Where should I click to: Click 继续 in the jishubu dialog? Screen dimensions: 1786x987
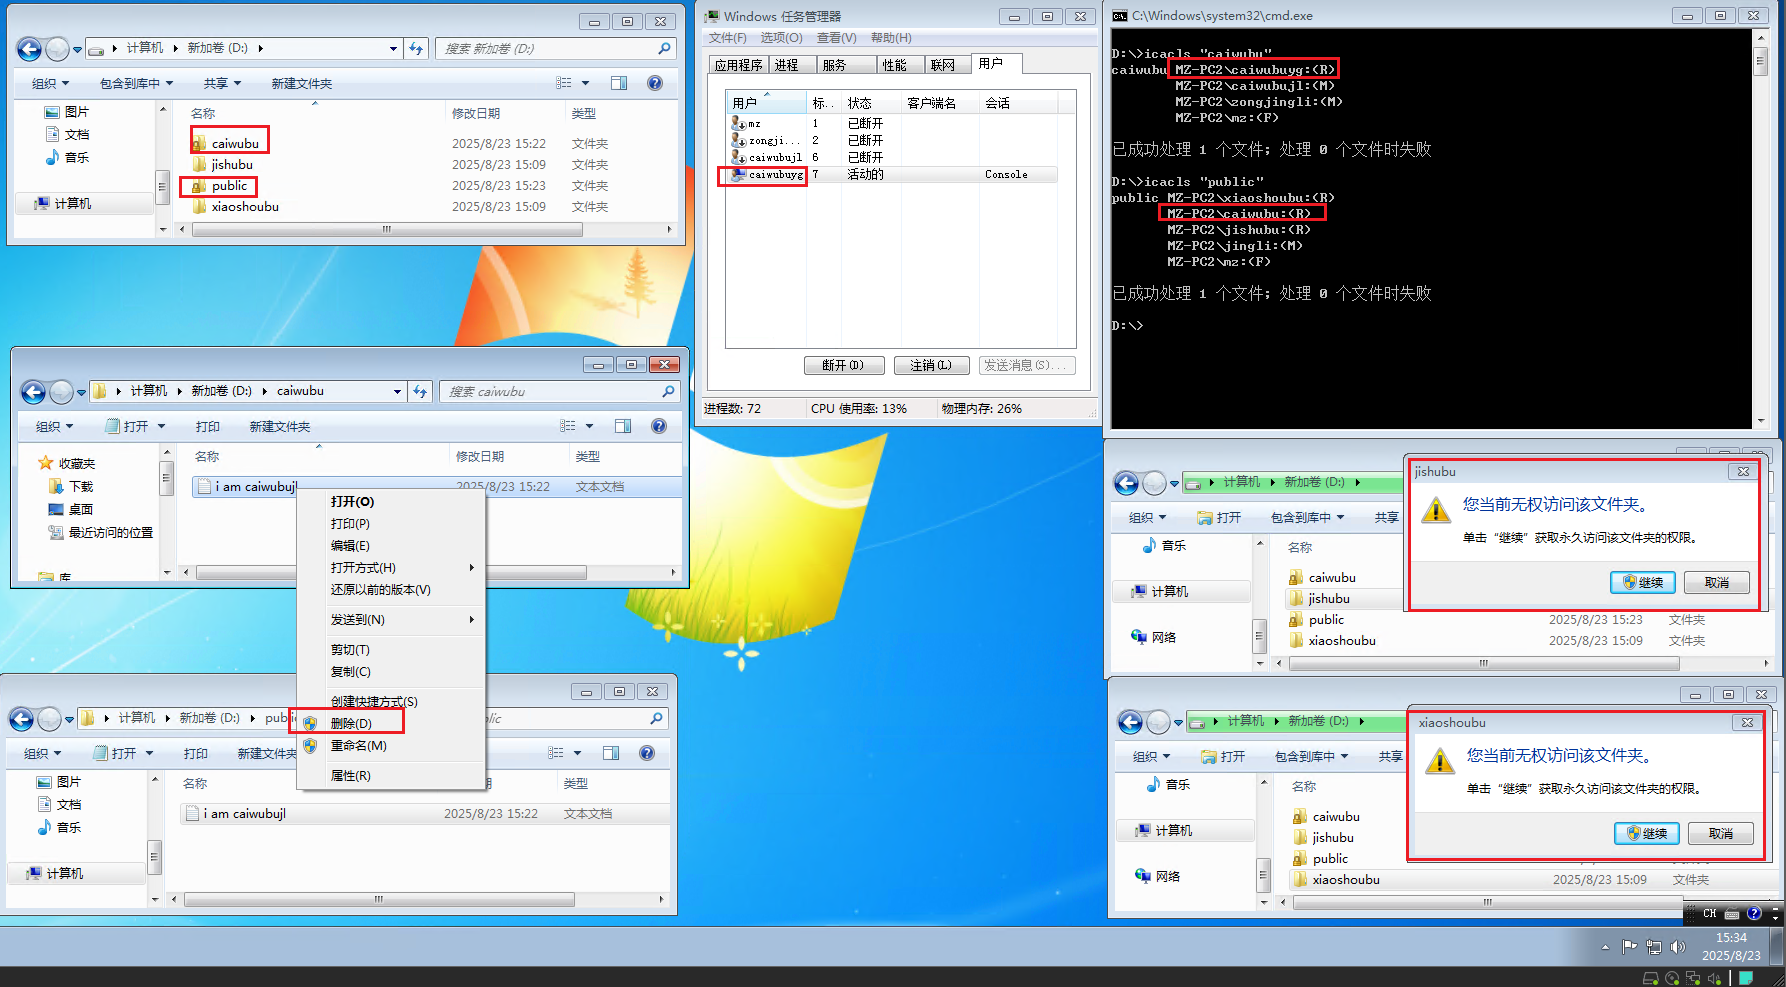(x=1643, y=583)
